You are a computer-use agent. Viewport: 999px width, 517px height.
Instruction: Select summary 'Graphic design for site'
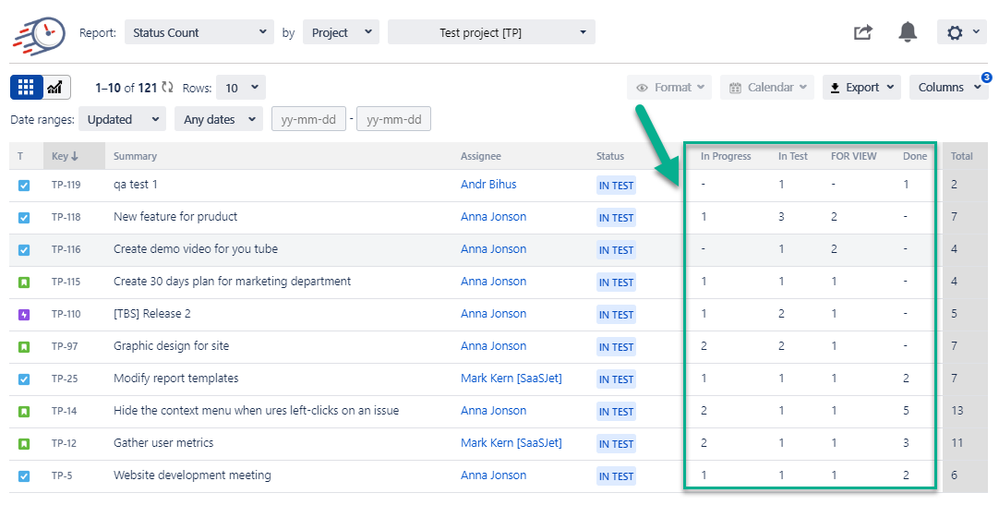point(171,346)
